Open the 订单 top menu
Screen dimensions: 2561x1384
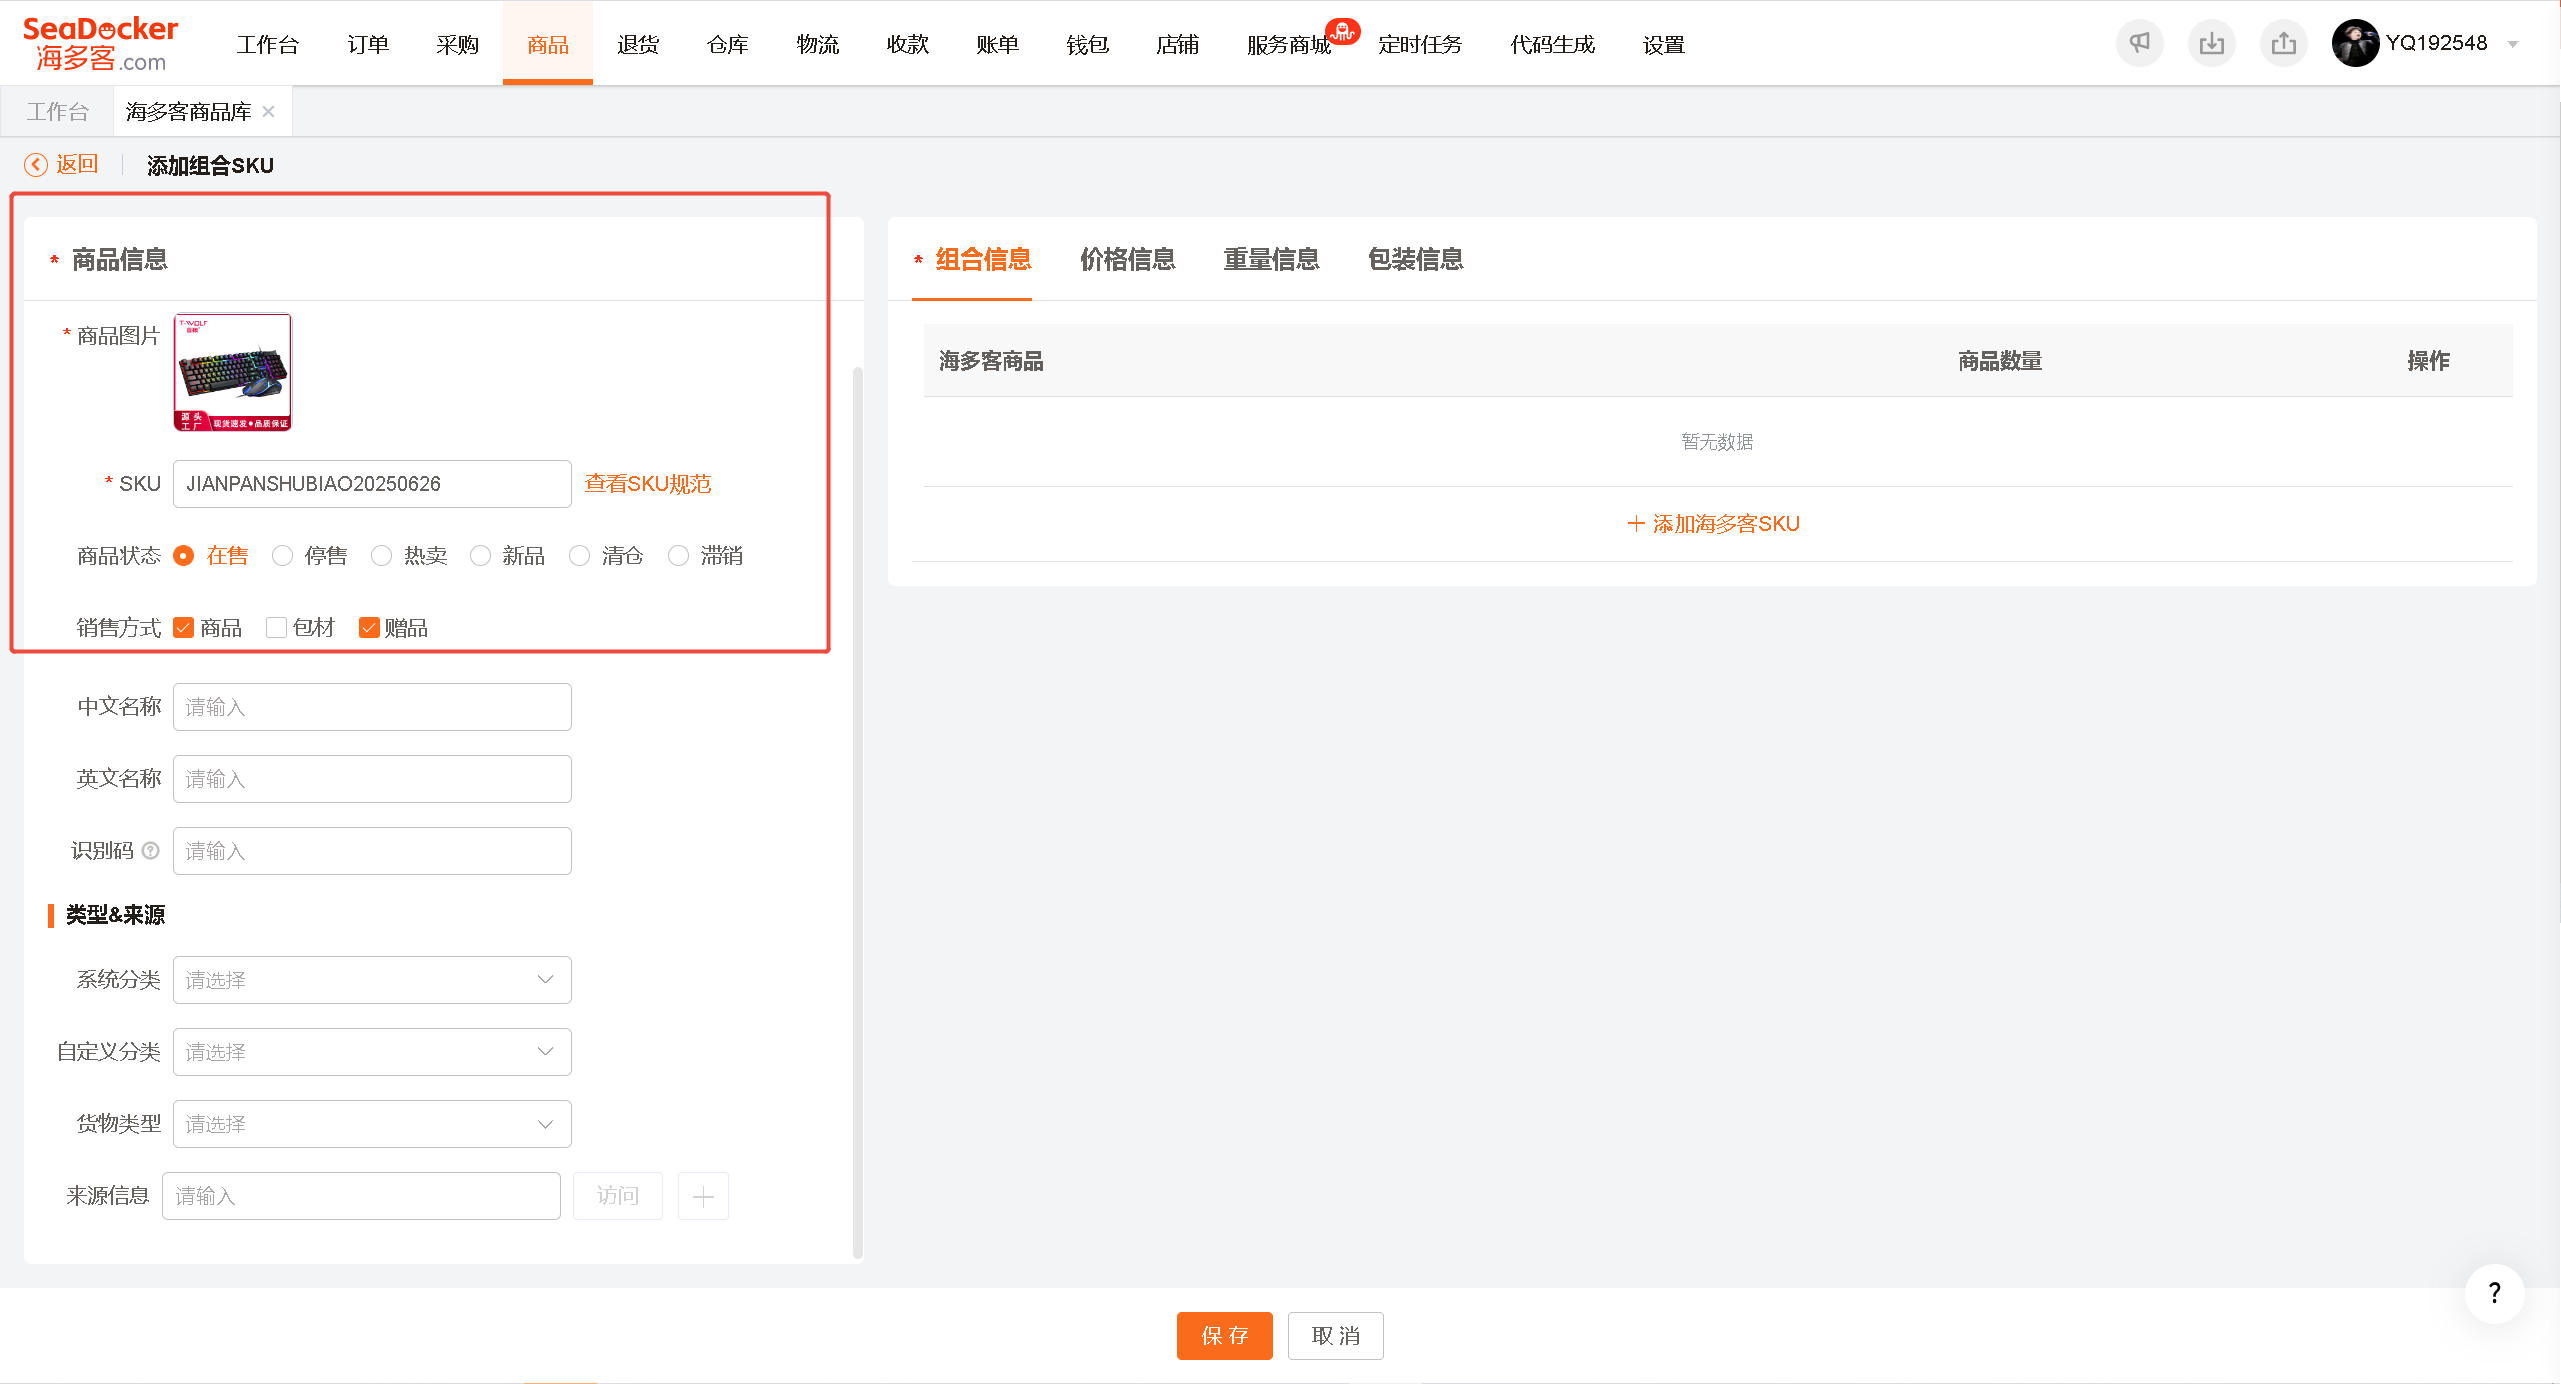(x=368, y=44)
